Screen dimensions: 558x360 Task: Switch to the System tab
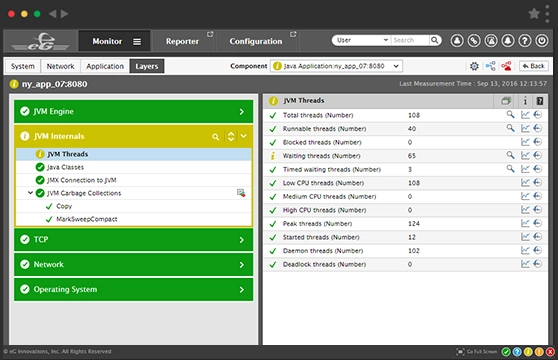pyautogui.click(x=23, y=66)
